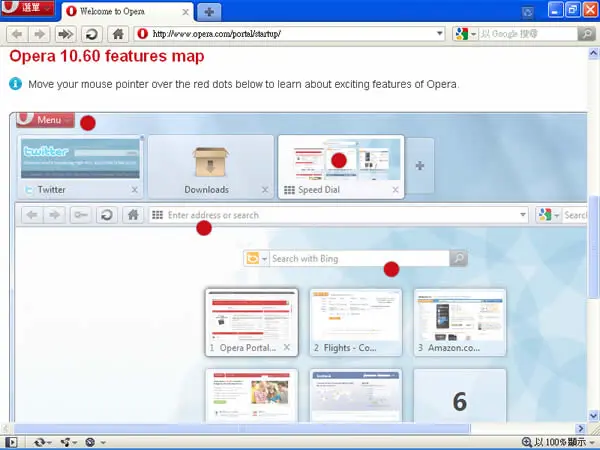Viewport: 600px width, 450px height.
Task: Open the 100% zoom level dropdown
Action: (x=559, y=442)
